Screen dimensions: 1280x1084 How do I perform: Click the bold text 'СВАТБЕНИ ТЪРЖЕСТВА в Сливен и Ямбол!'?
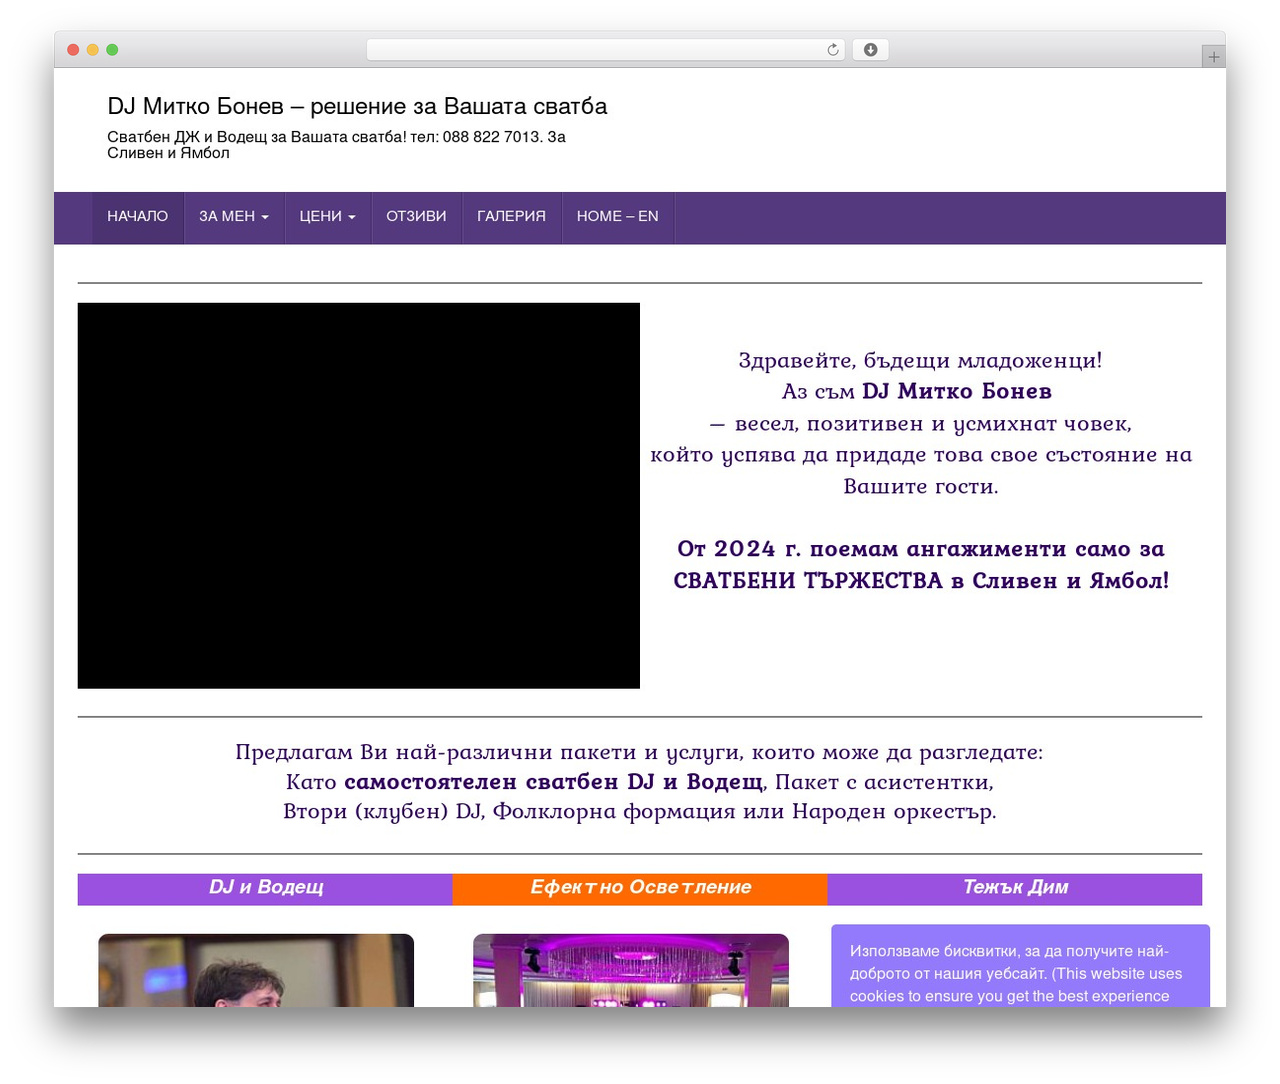pos(921,581)
